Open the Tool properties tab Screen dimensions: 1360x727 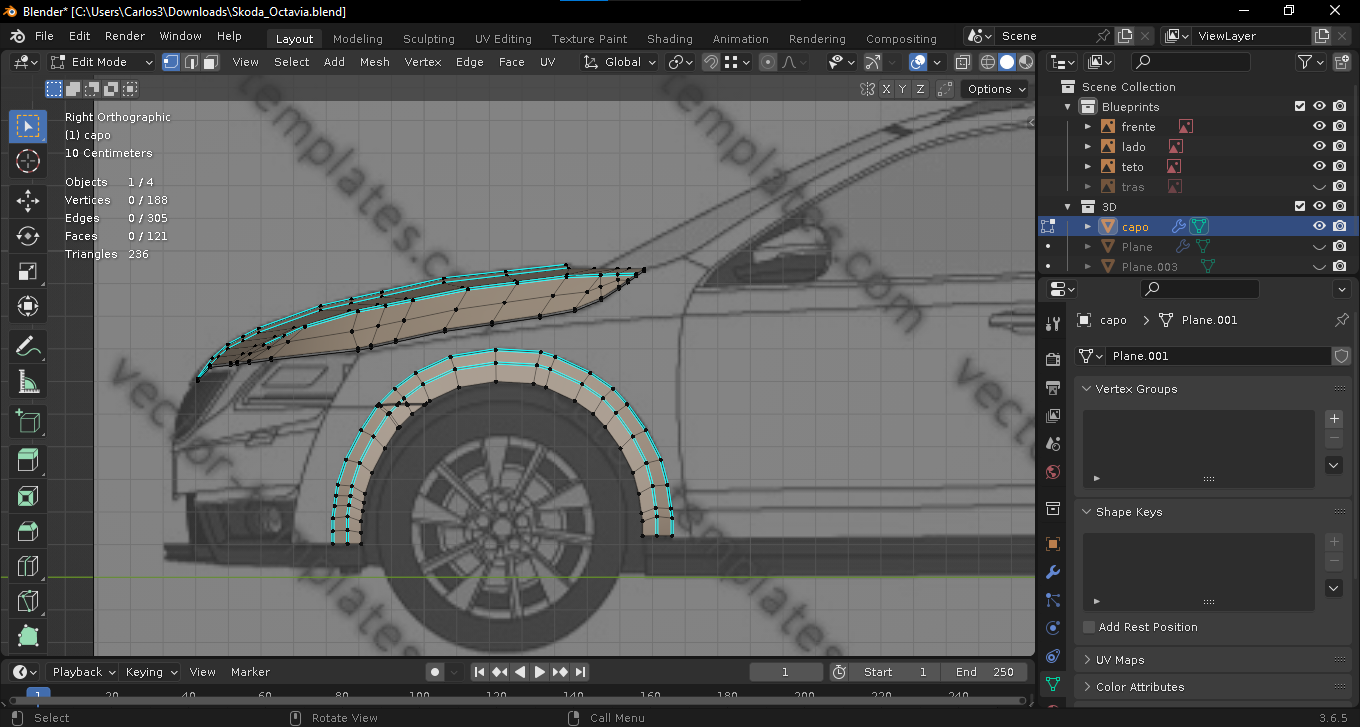tap(1052, 323)
